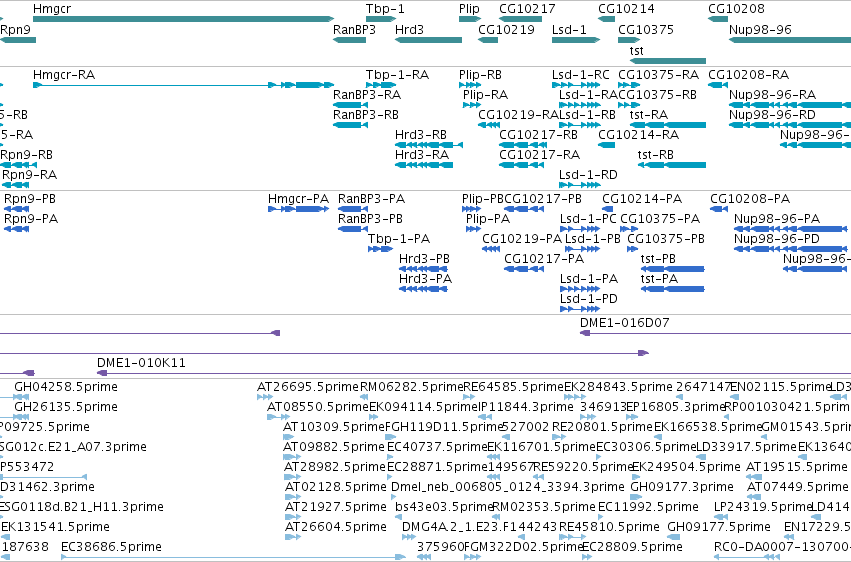Click the RanBP3-PA protein label
The height and width of the screenshot is (562, 851).
(371, 199)
